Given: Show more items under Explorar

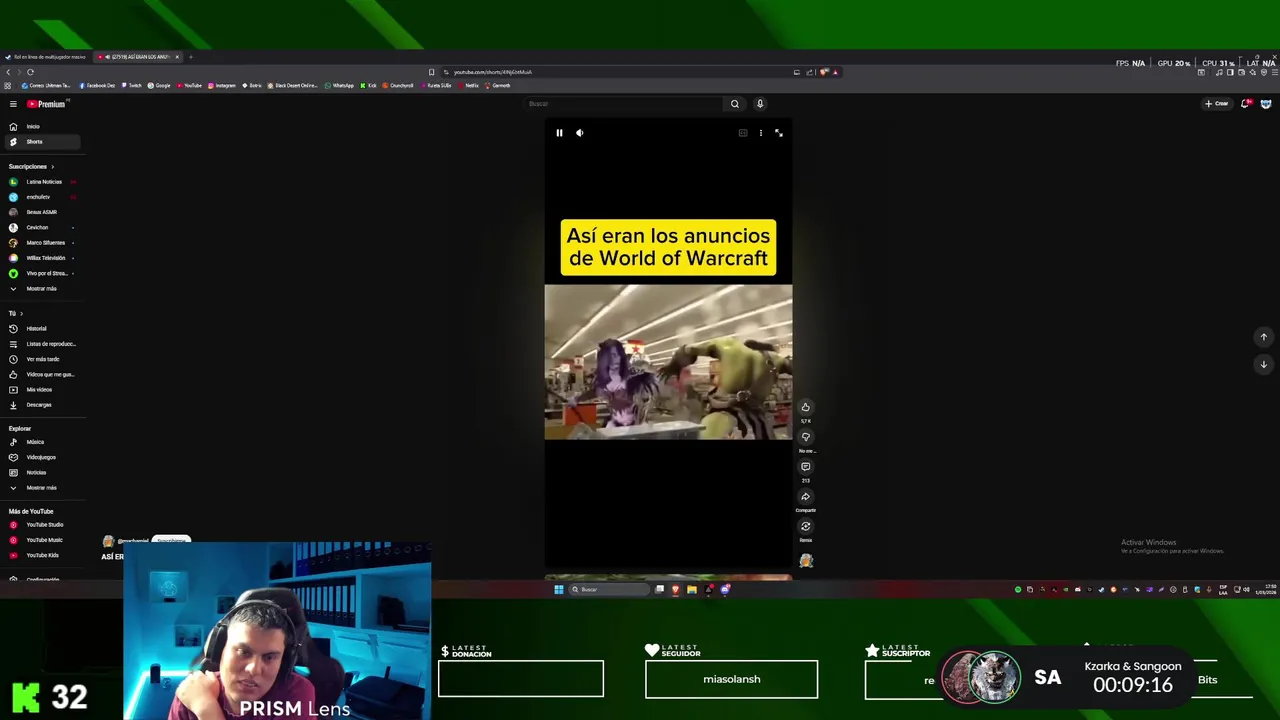Looking at the screenshot, I should click(x=40, y=488).
